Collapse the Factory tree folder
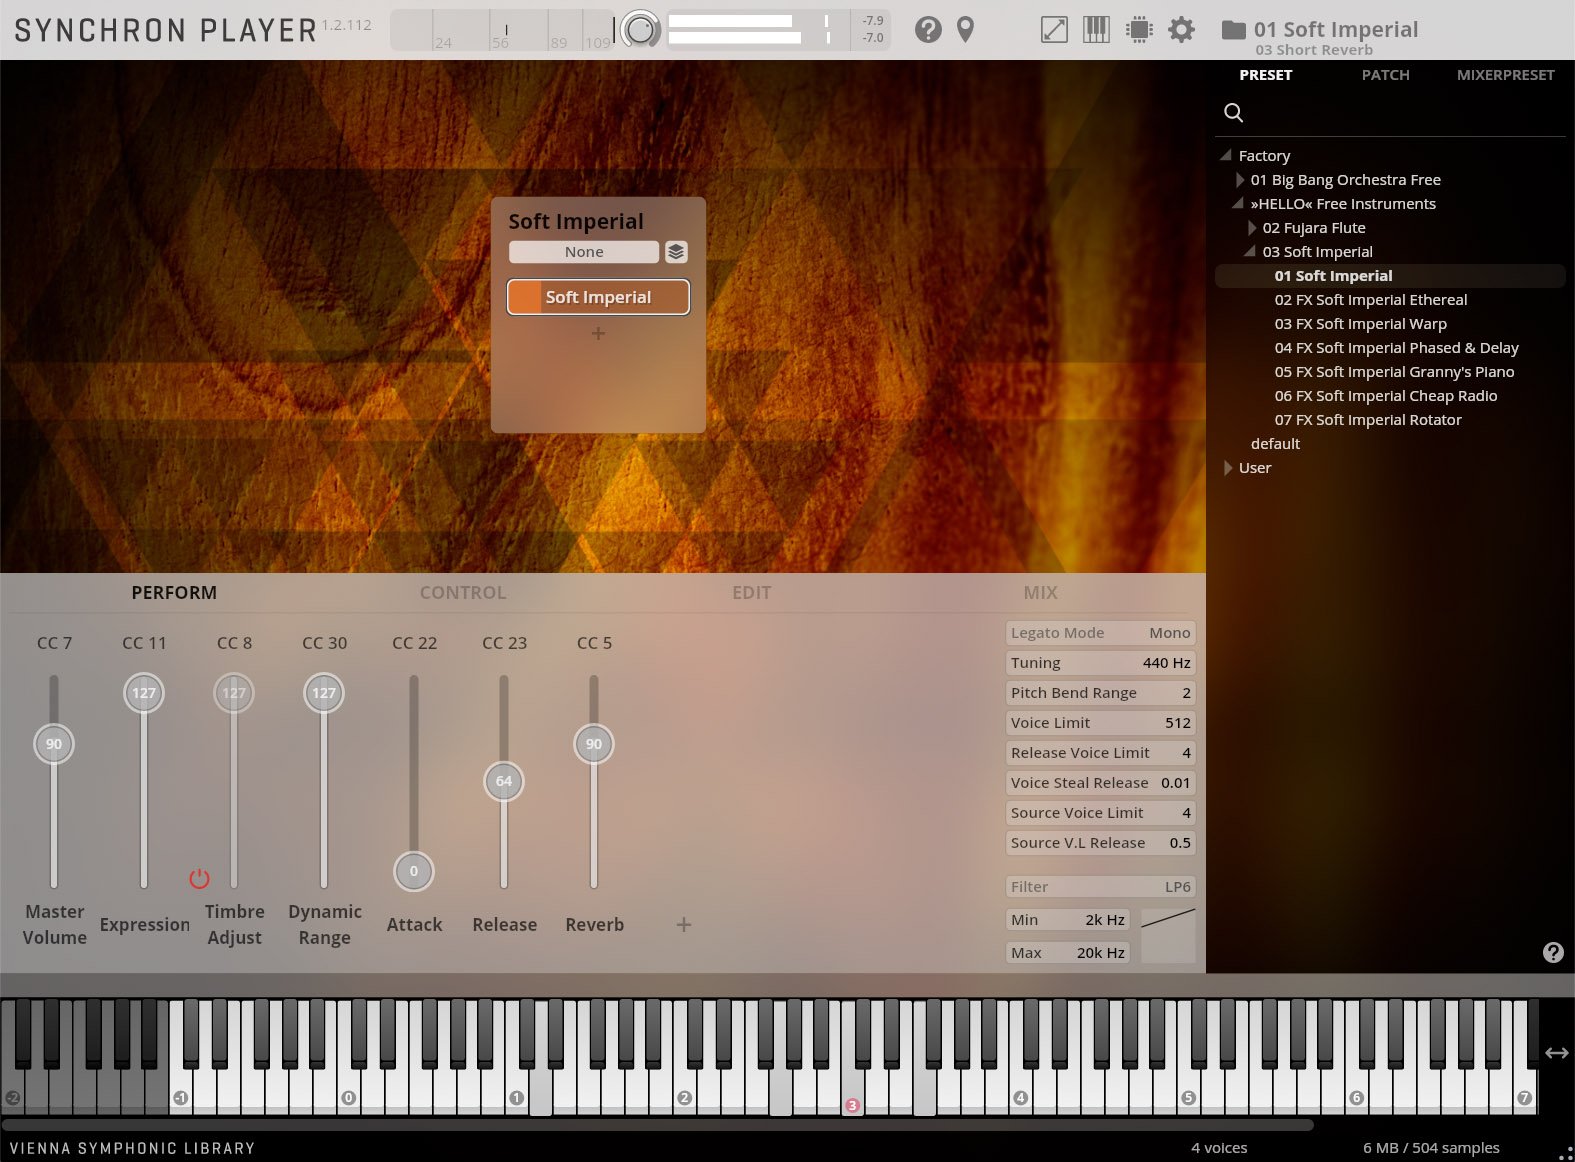 point(1226,156)
